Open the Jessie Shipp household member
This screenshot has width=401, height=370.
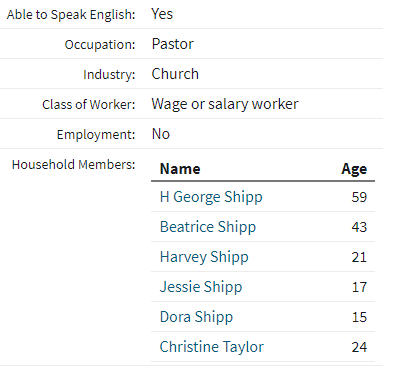[201, 287]
